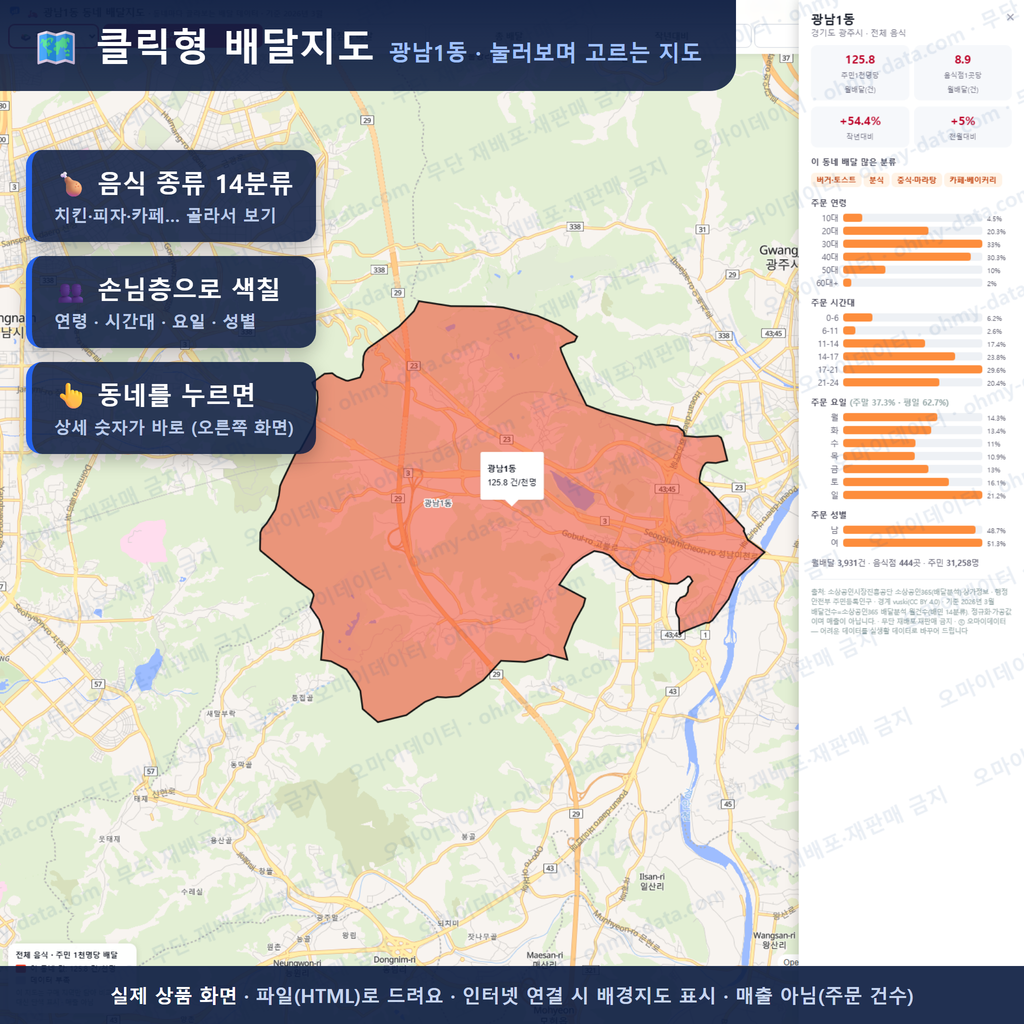Screen dimensions: 1024x1024
Task: Click the 일 (Sunday) order bar
Action: [912, 495]
